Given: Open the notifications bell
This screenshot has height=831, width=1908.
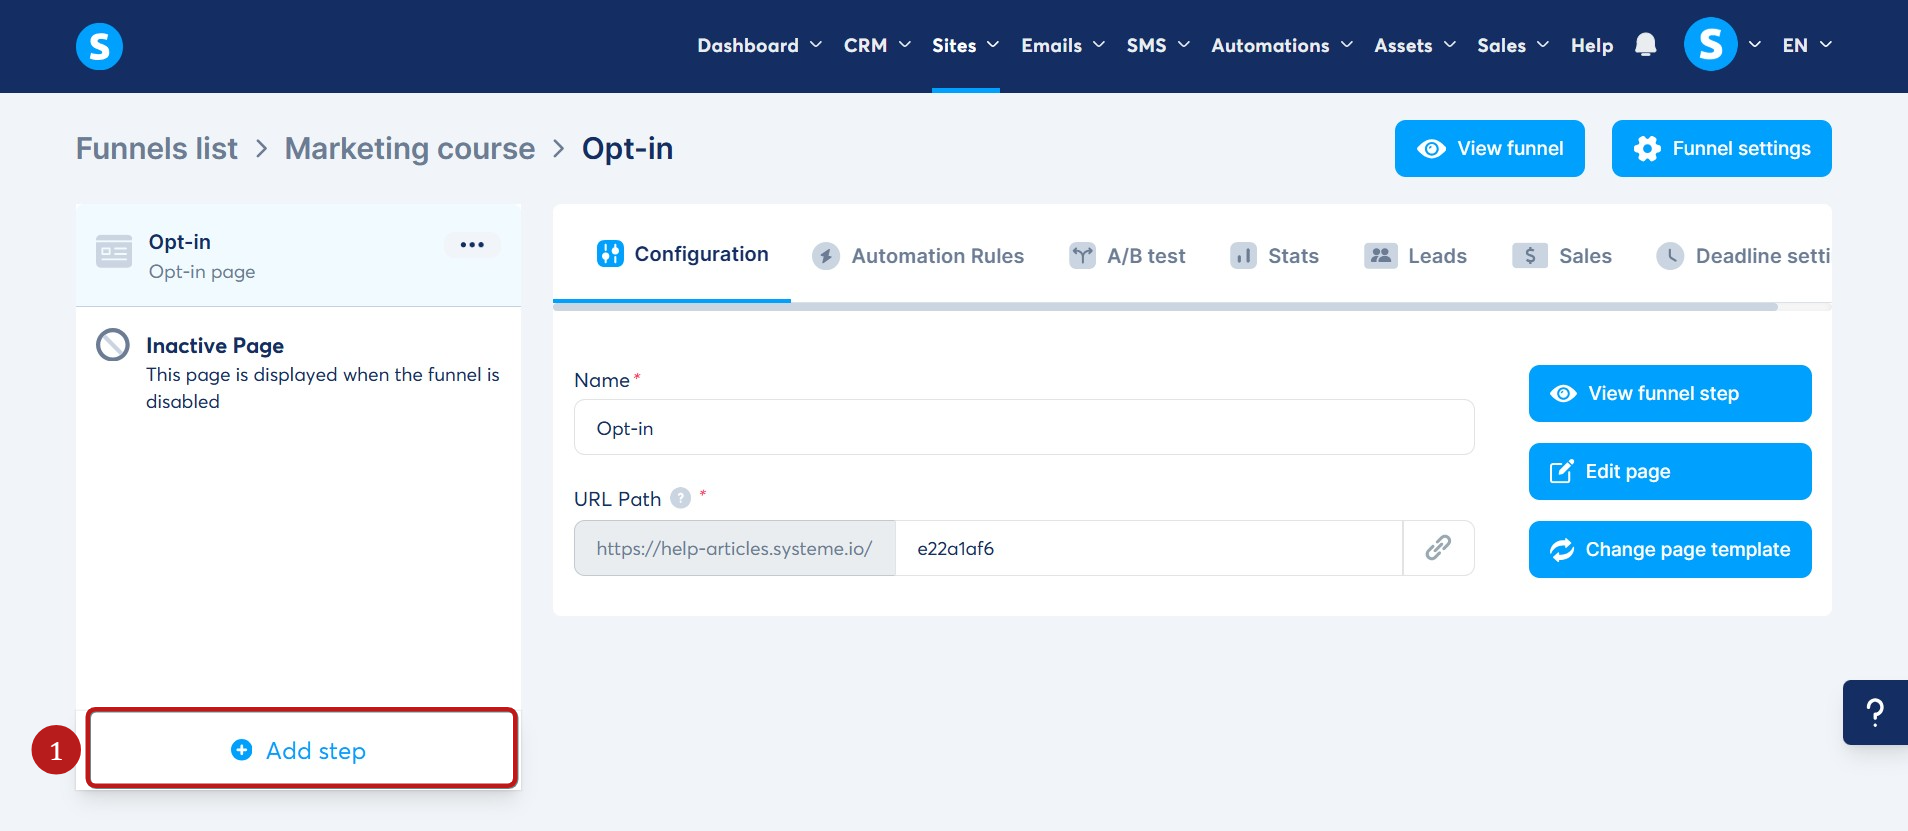Looking at the screenshot, I should click(x=1645, y=45).
